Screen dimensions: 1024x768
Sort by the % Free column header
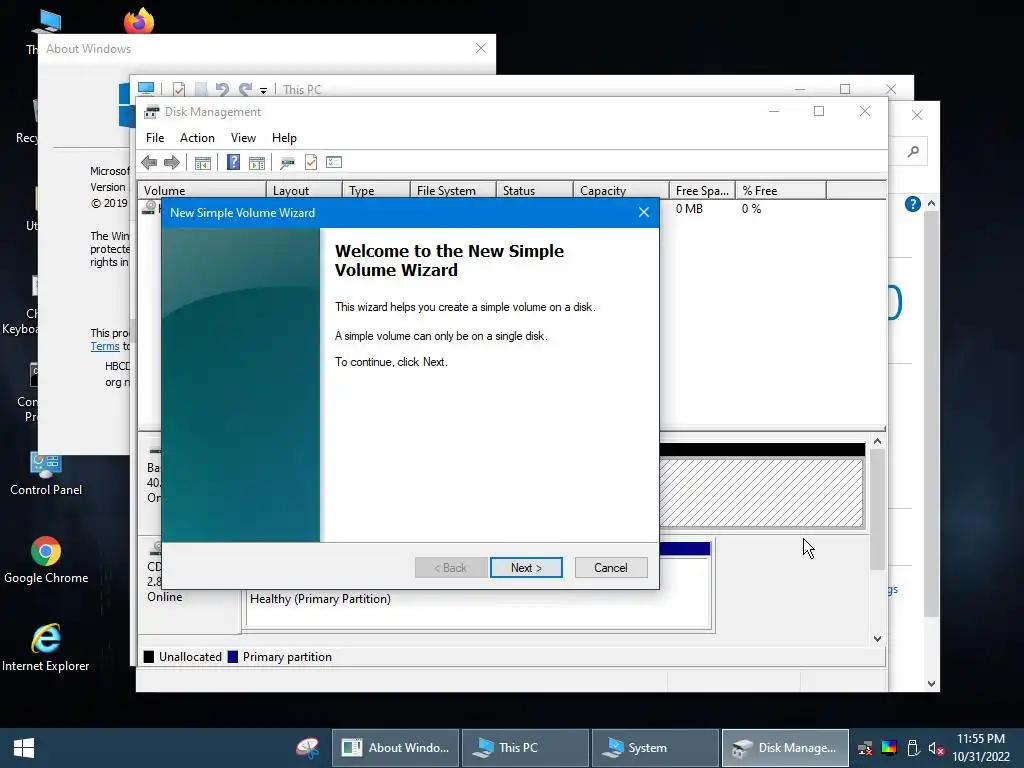click(x=781, y=190)
